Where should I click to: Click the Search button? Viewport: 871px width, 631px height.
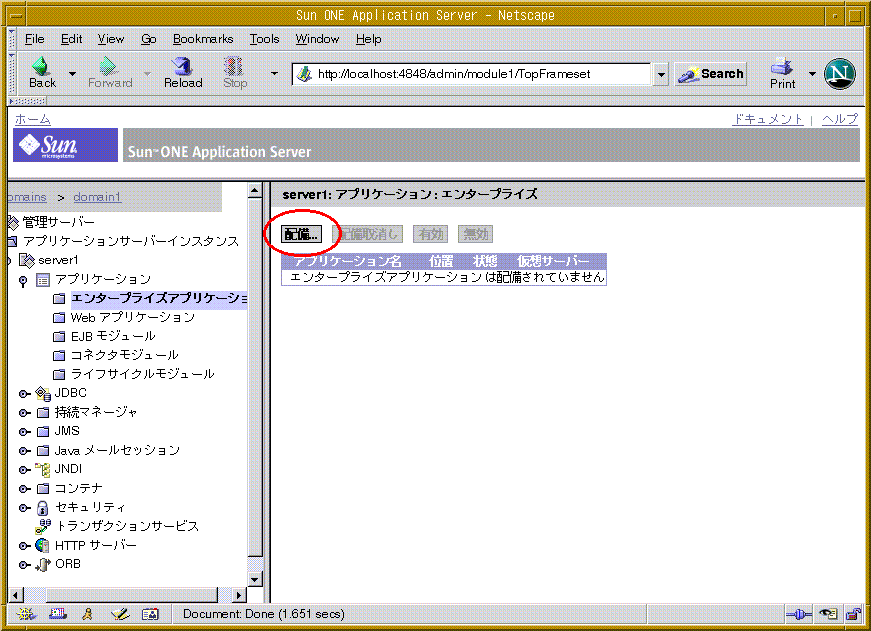pos(711,74)
